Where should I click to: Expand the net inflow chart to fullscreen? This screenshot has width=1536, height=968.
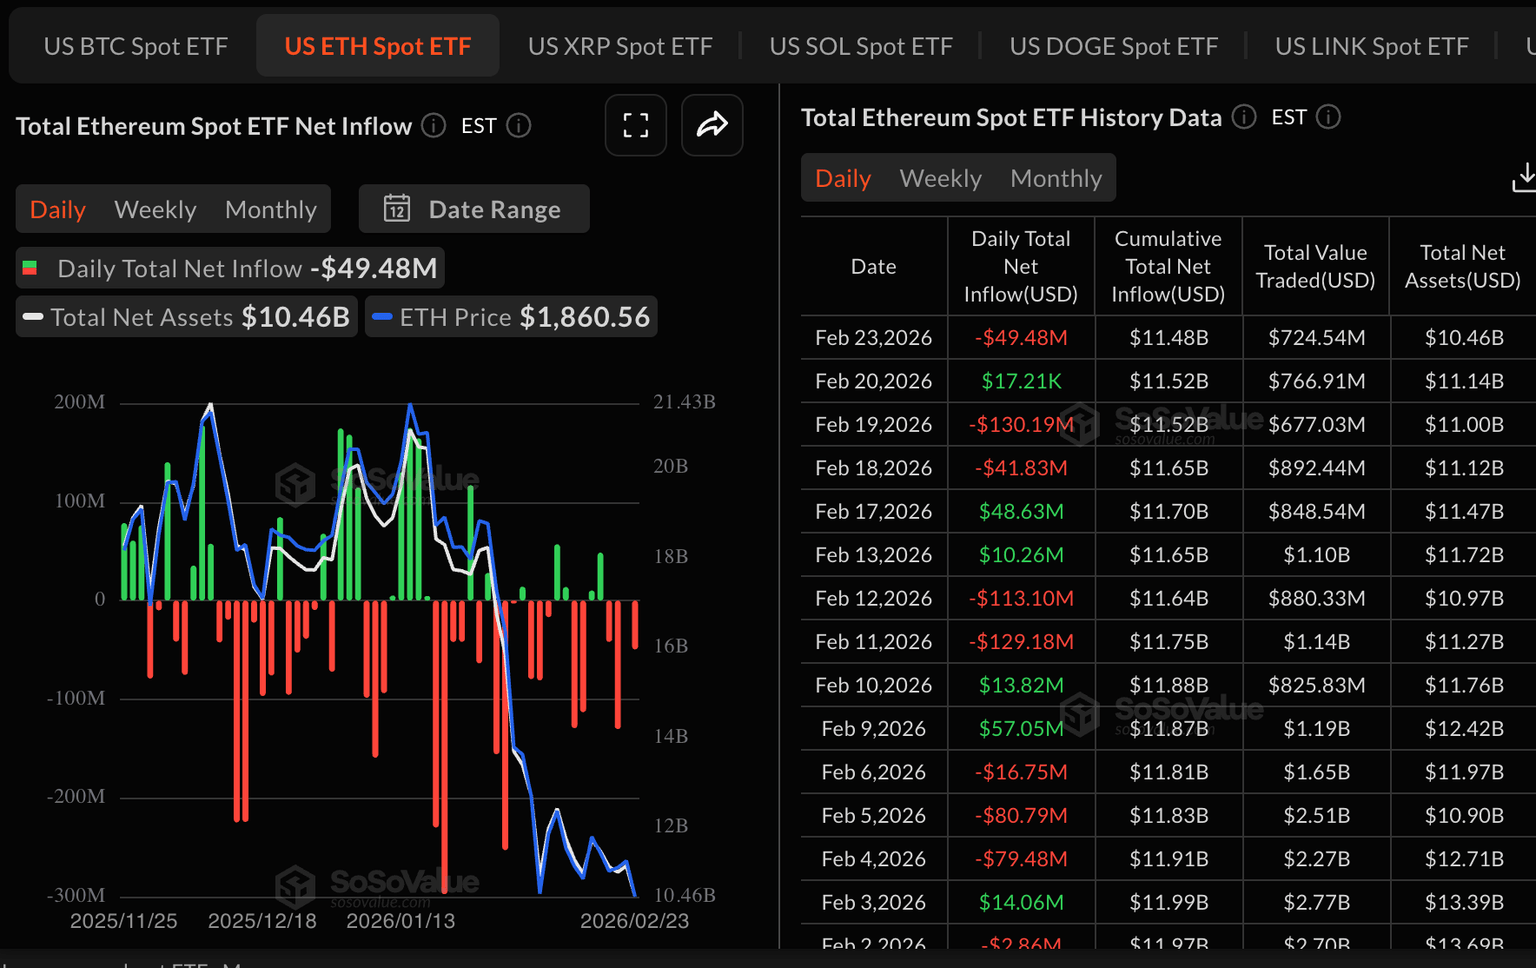635,125
